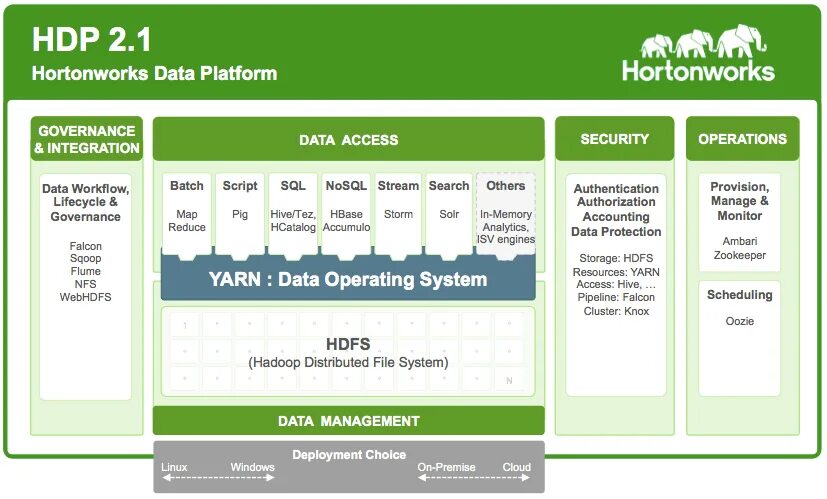Select the Operations header box
The width and height of the screenshot is (827, 499).
743,139
